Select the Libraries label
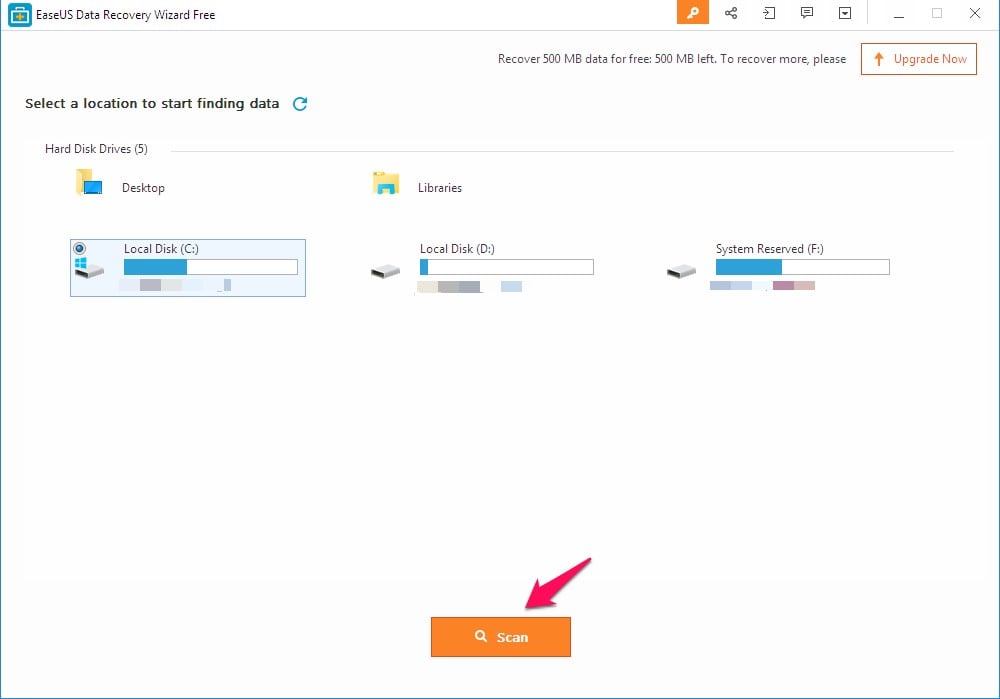1000x699 pixels. coord(440,188)
